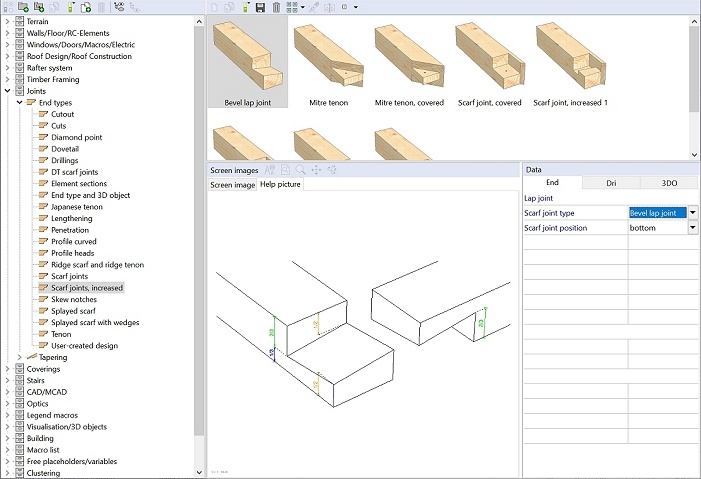Switch to the Help picture tab
The image size is (701, 479).
click(280, 184)
